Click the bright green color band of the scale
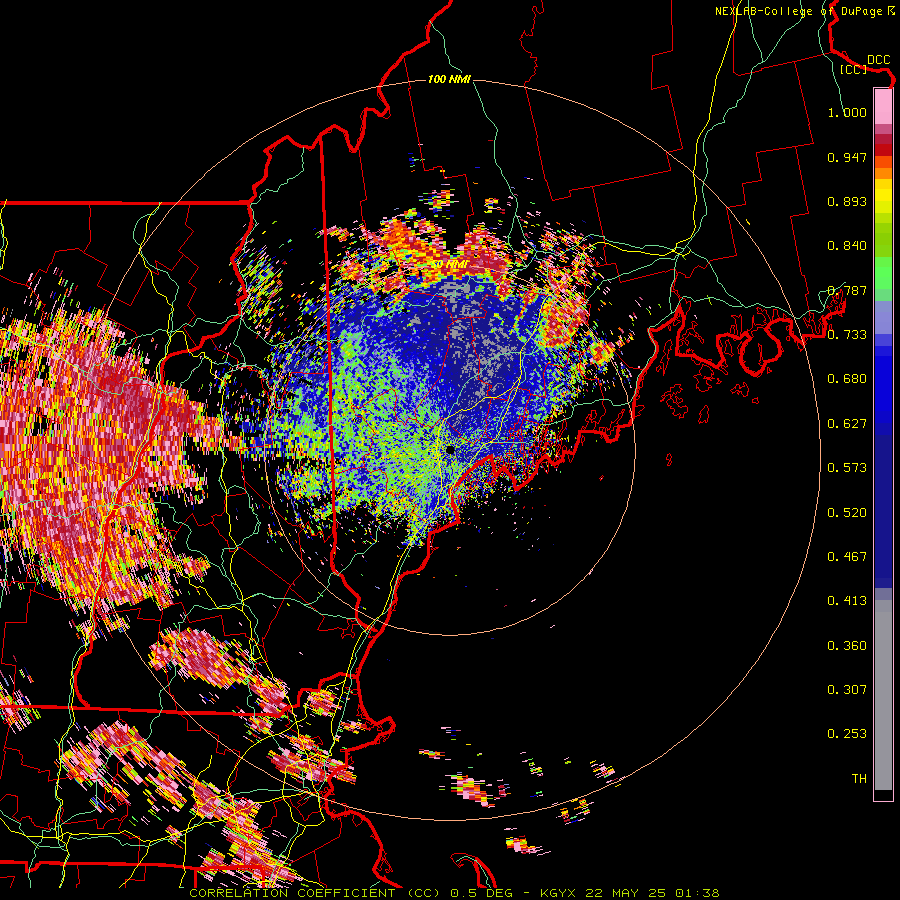 tap(883, 273)
